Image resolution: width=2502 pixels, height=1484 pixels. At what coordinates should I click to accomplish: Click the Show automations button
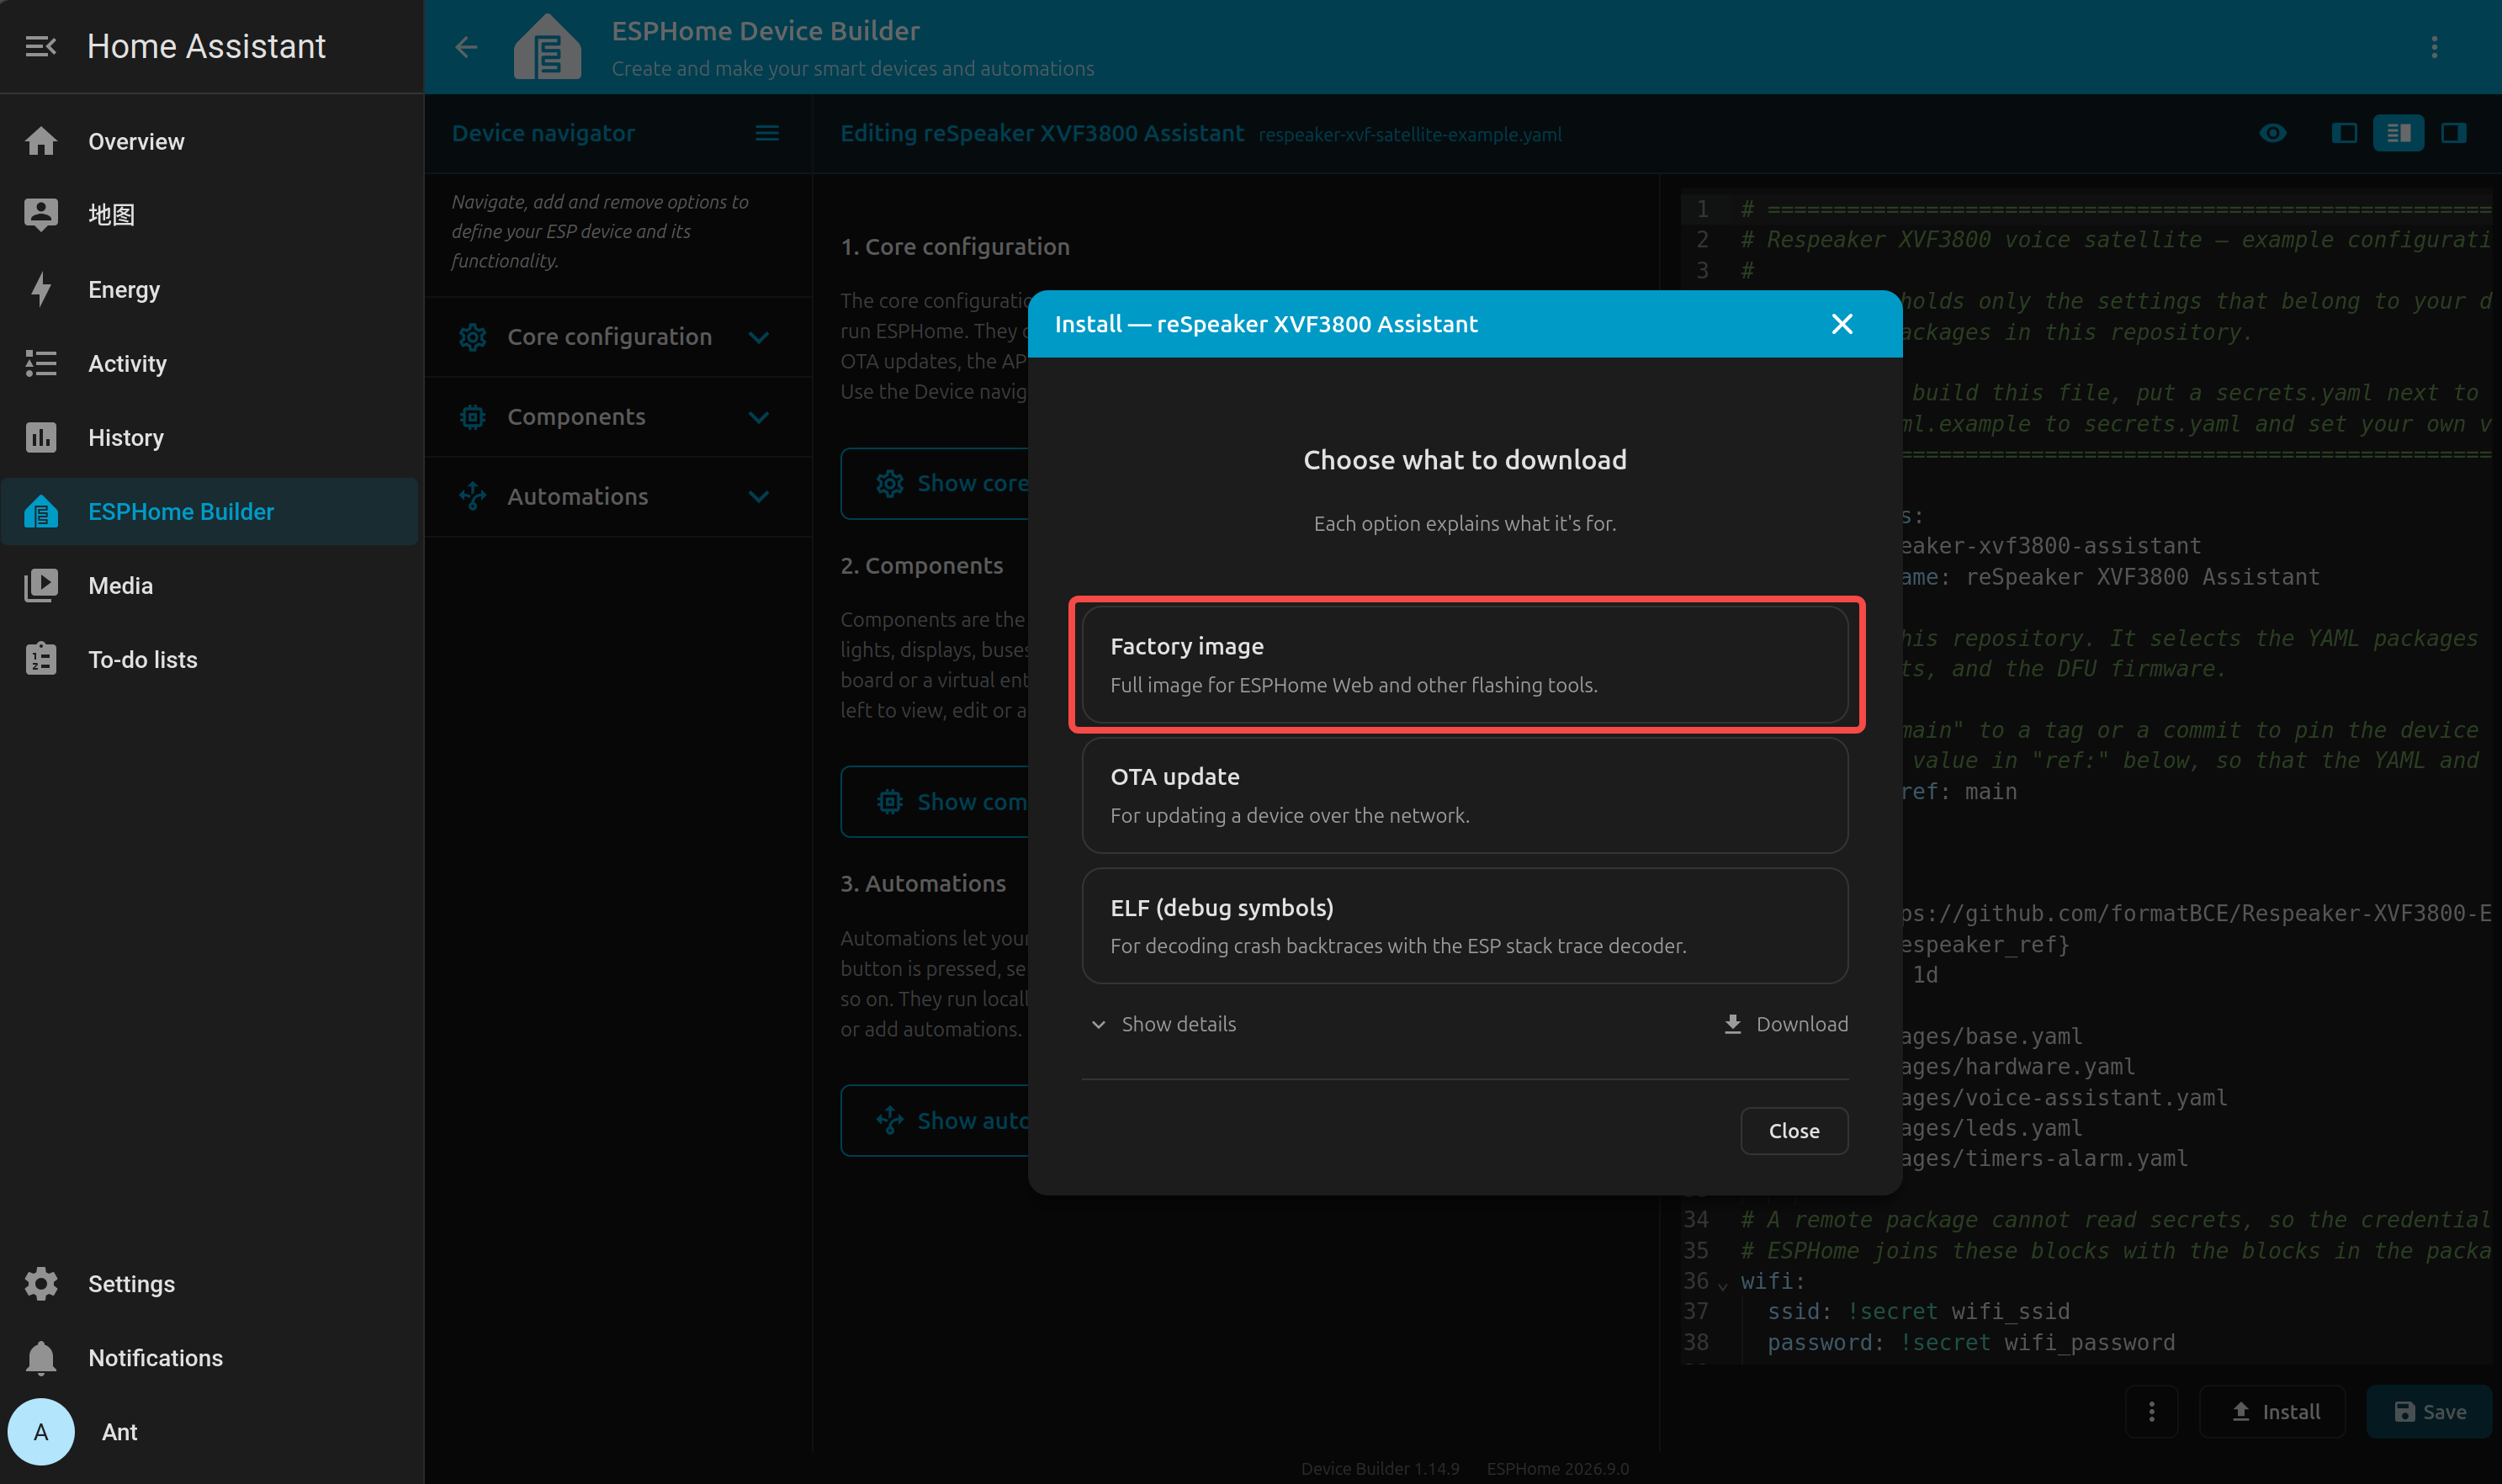click(934, 1121)
